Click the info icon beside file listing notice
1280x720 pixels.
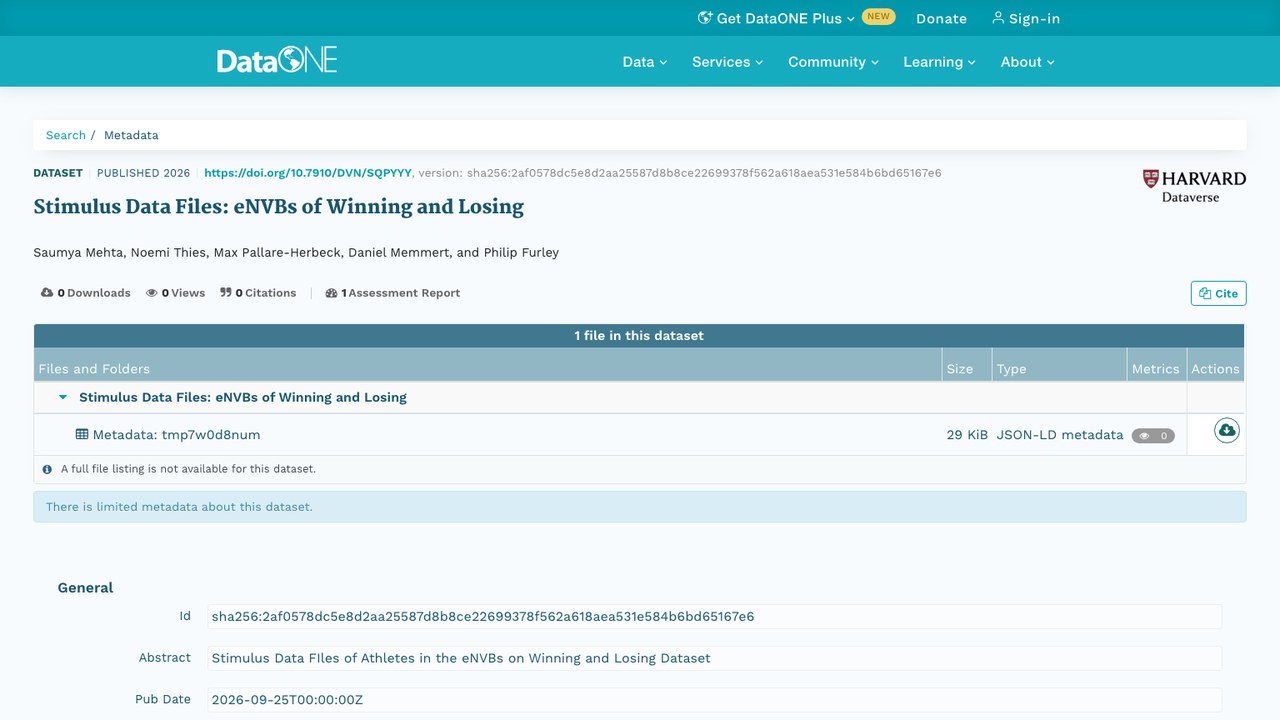pyautogui.click(x=47, y=469)
